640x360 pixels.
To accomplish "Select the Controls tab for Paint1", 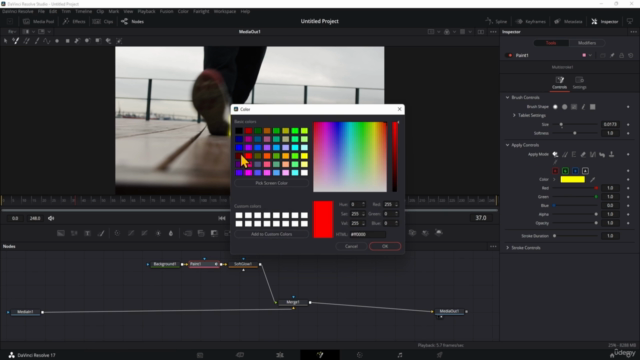I will [560, 82].
